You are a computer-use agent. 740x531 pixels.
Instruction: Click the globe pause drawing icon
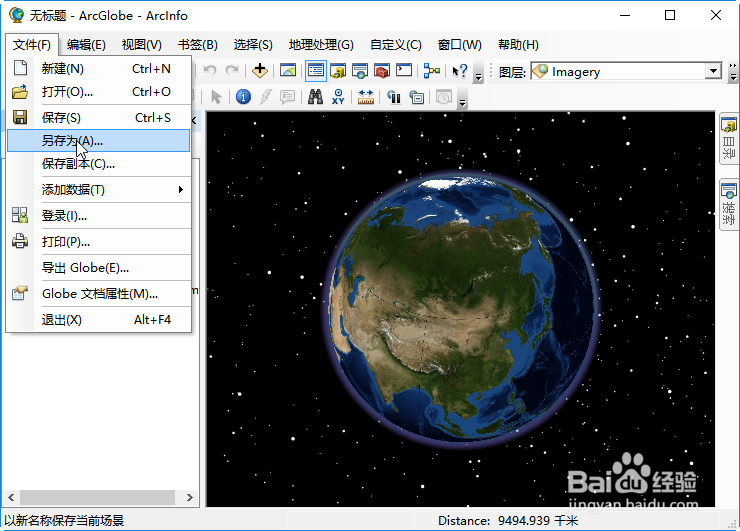(394, 97)
